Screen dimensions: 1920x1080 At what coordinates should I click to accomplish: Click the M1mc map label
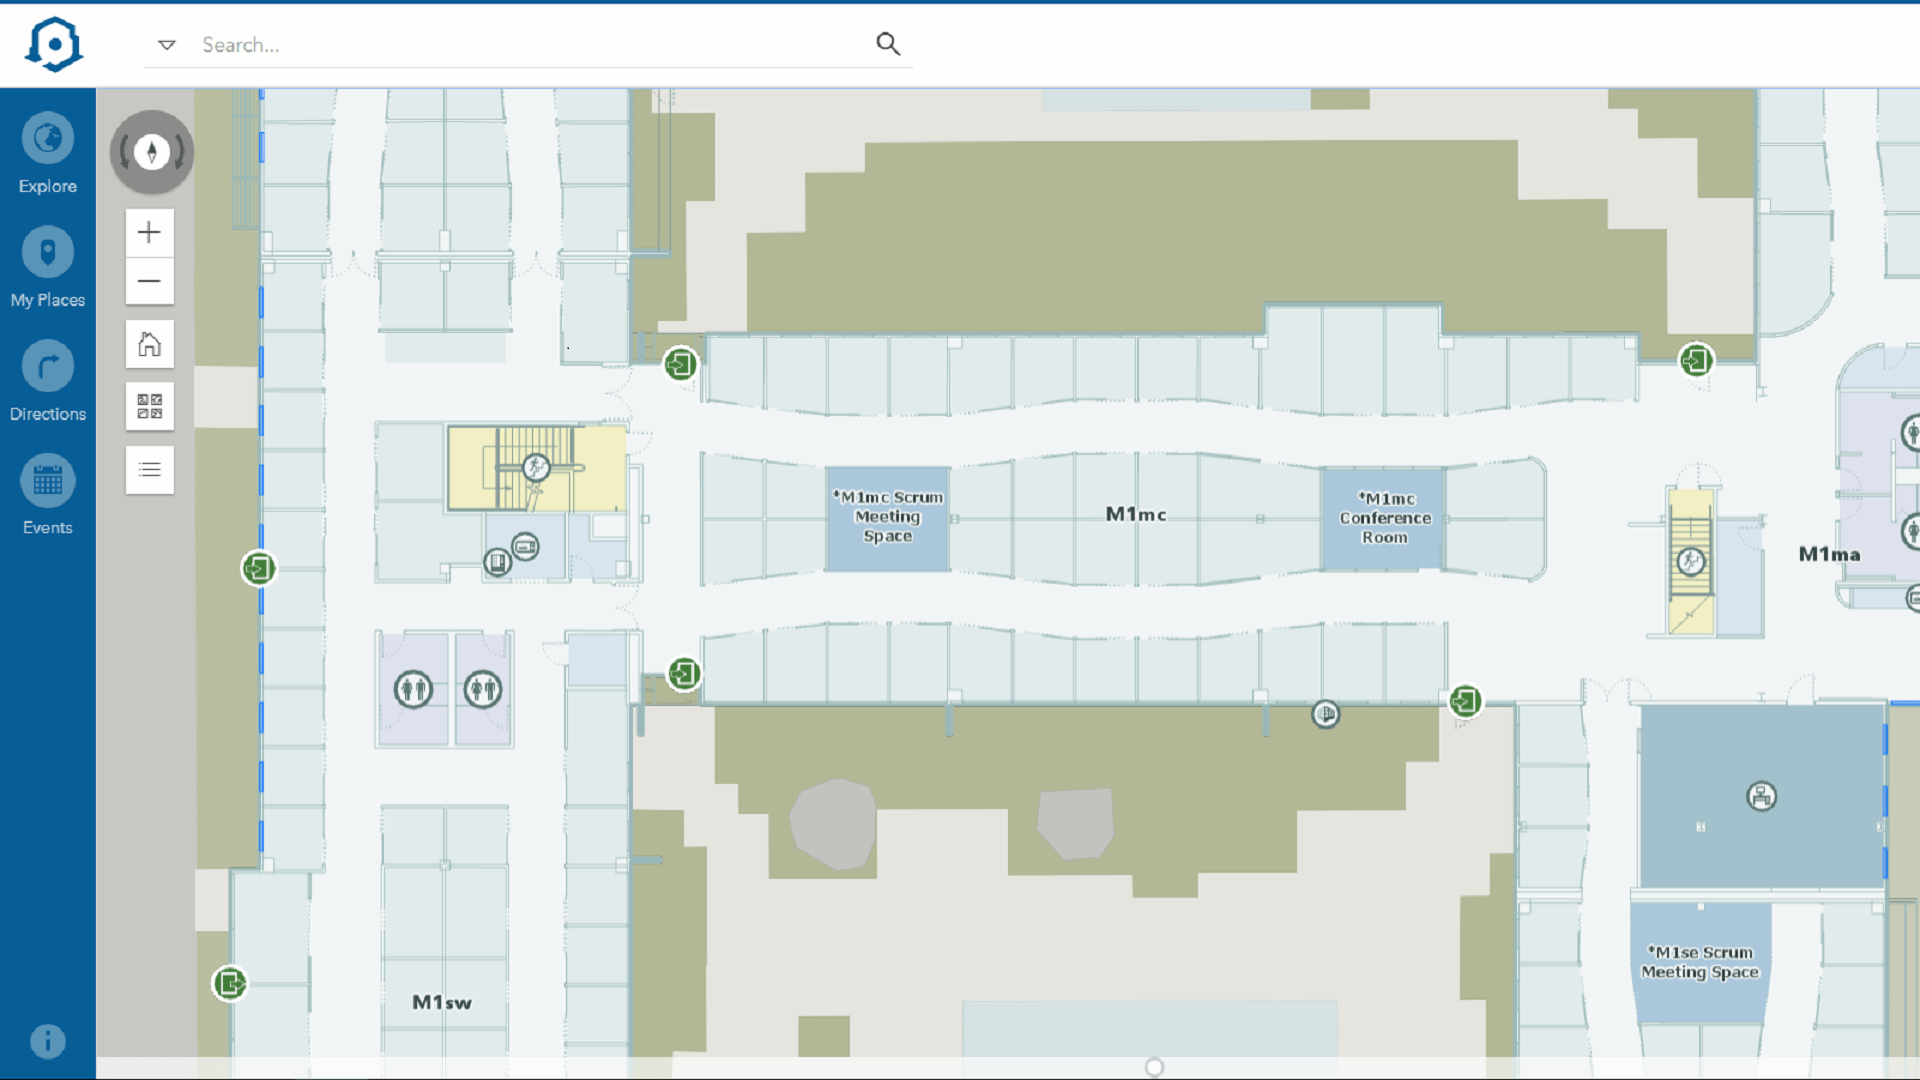click(x=1136, y=514)
